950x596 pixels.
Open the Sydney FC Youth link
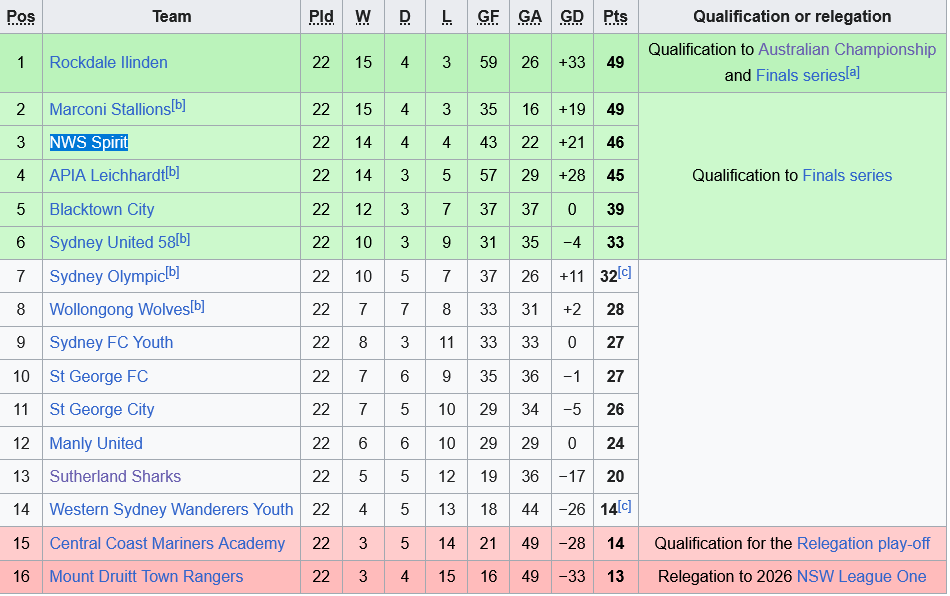(x=111, y=342)
